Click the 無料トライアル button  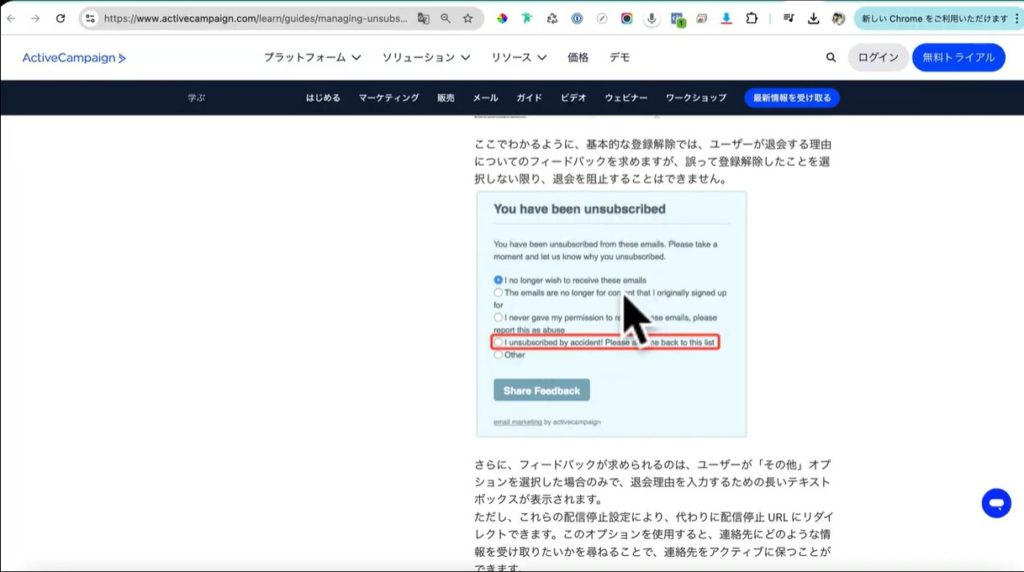click(x=958, y=58)
